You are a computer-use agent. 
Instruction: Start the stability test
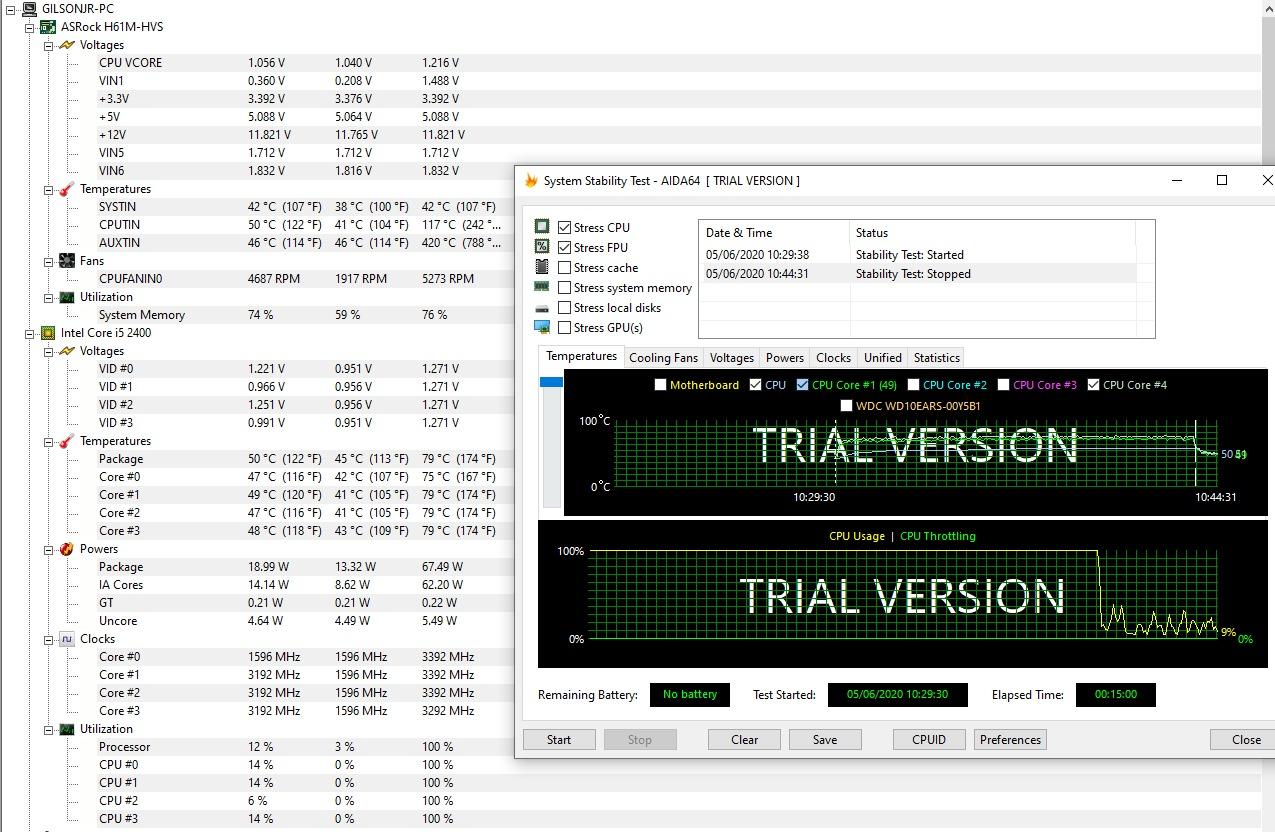pos(559,740)
